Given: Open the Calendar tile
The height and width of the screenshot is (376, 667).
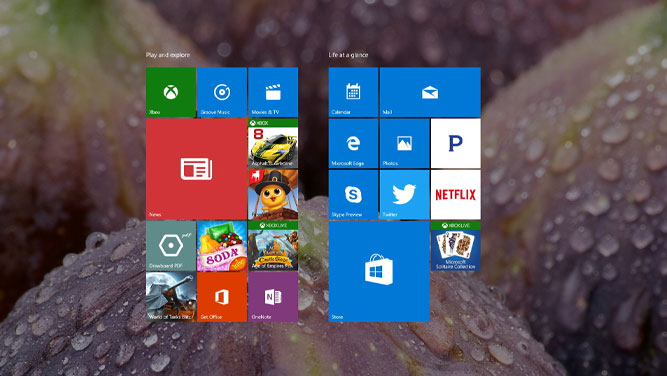Looking at the screenshot, I should pos(353,92).
